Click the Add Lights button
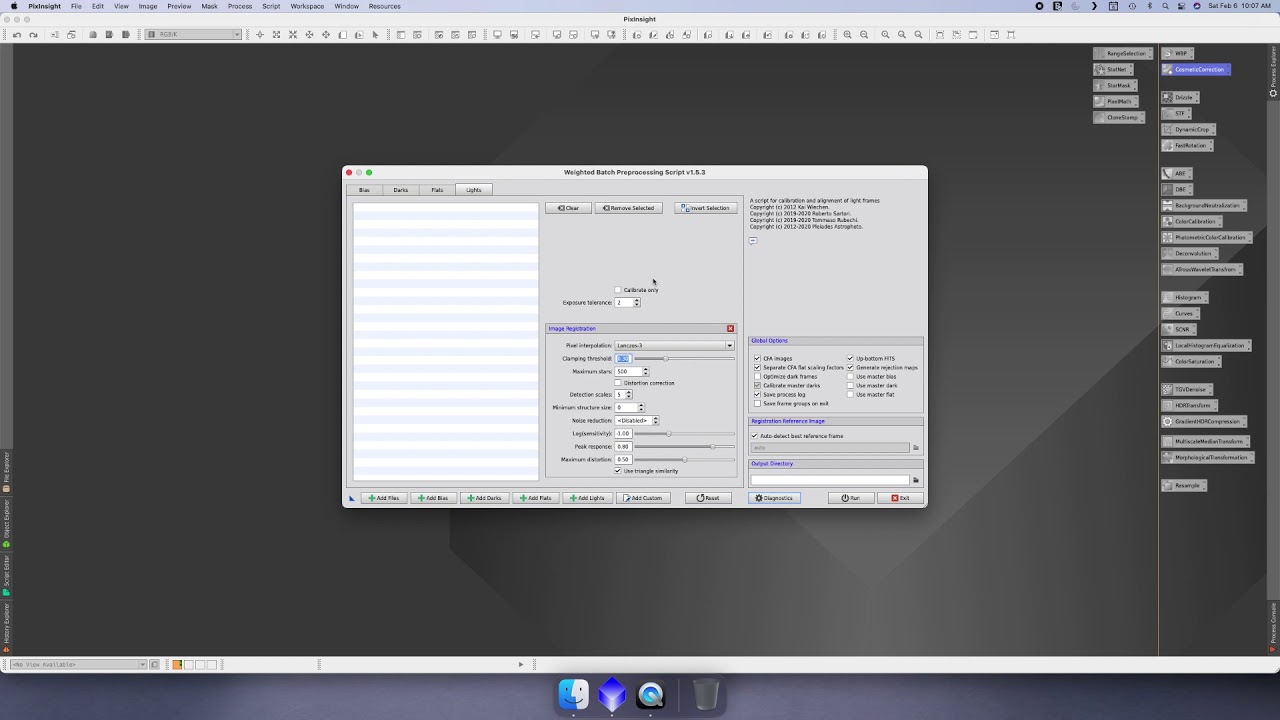 tap(587, 498)
